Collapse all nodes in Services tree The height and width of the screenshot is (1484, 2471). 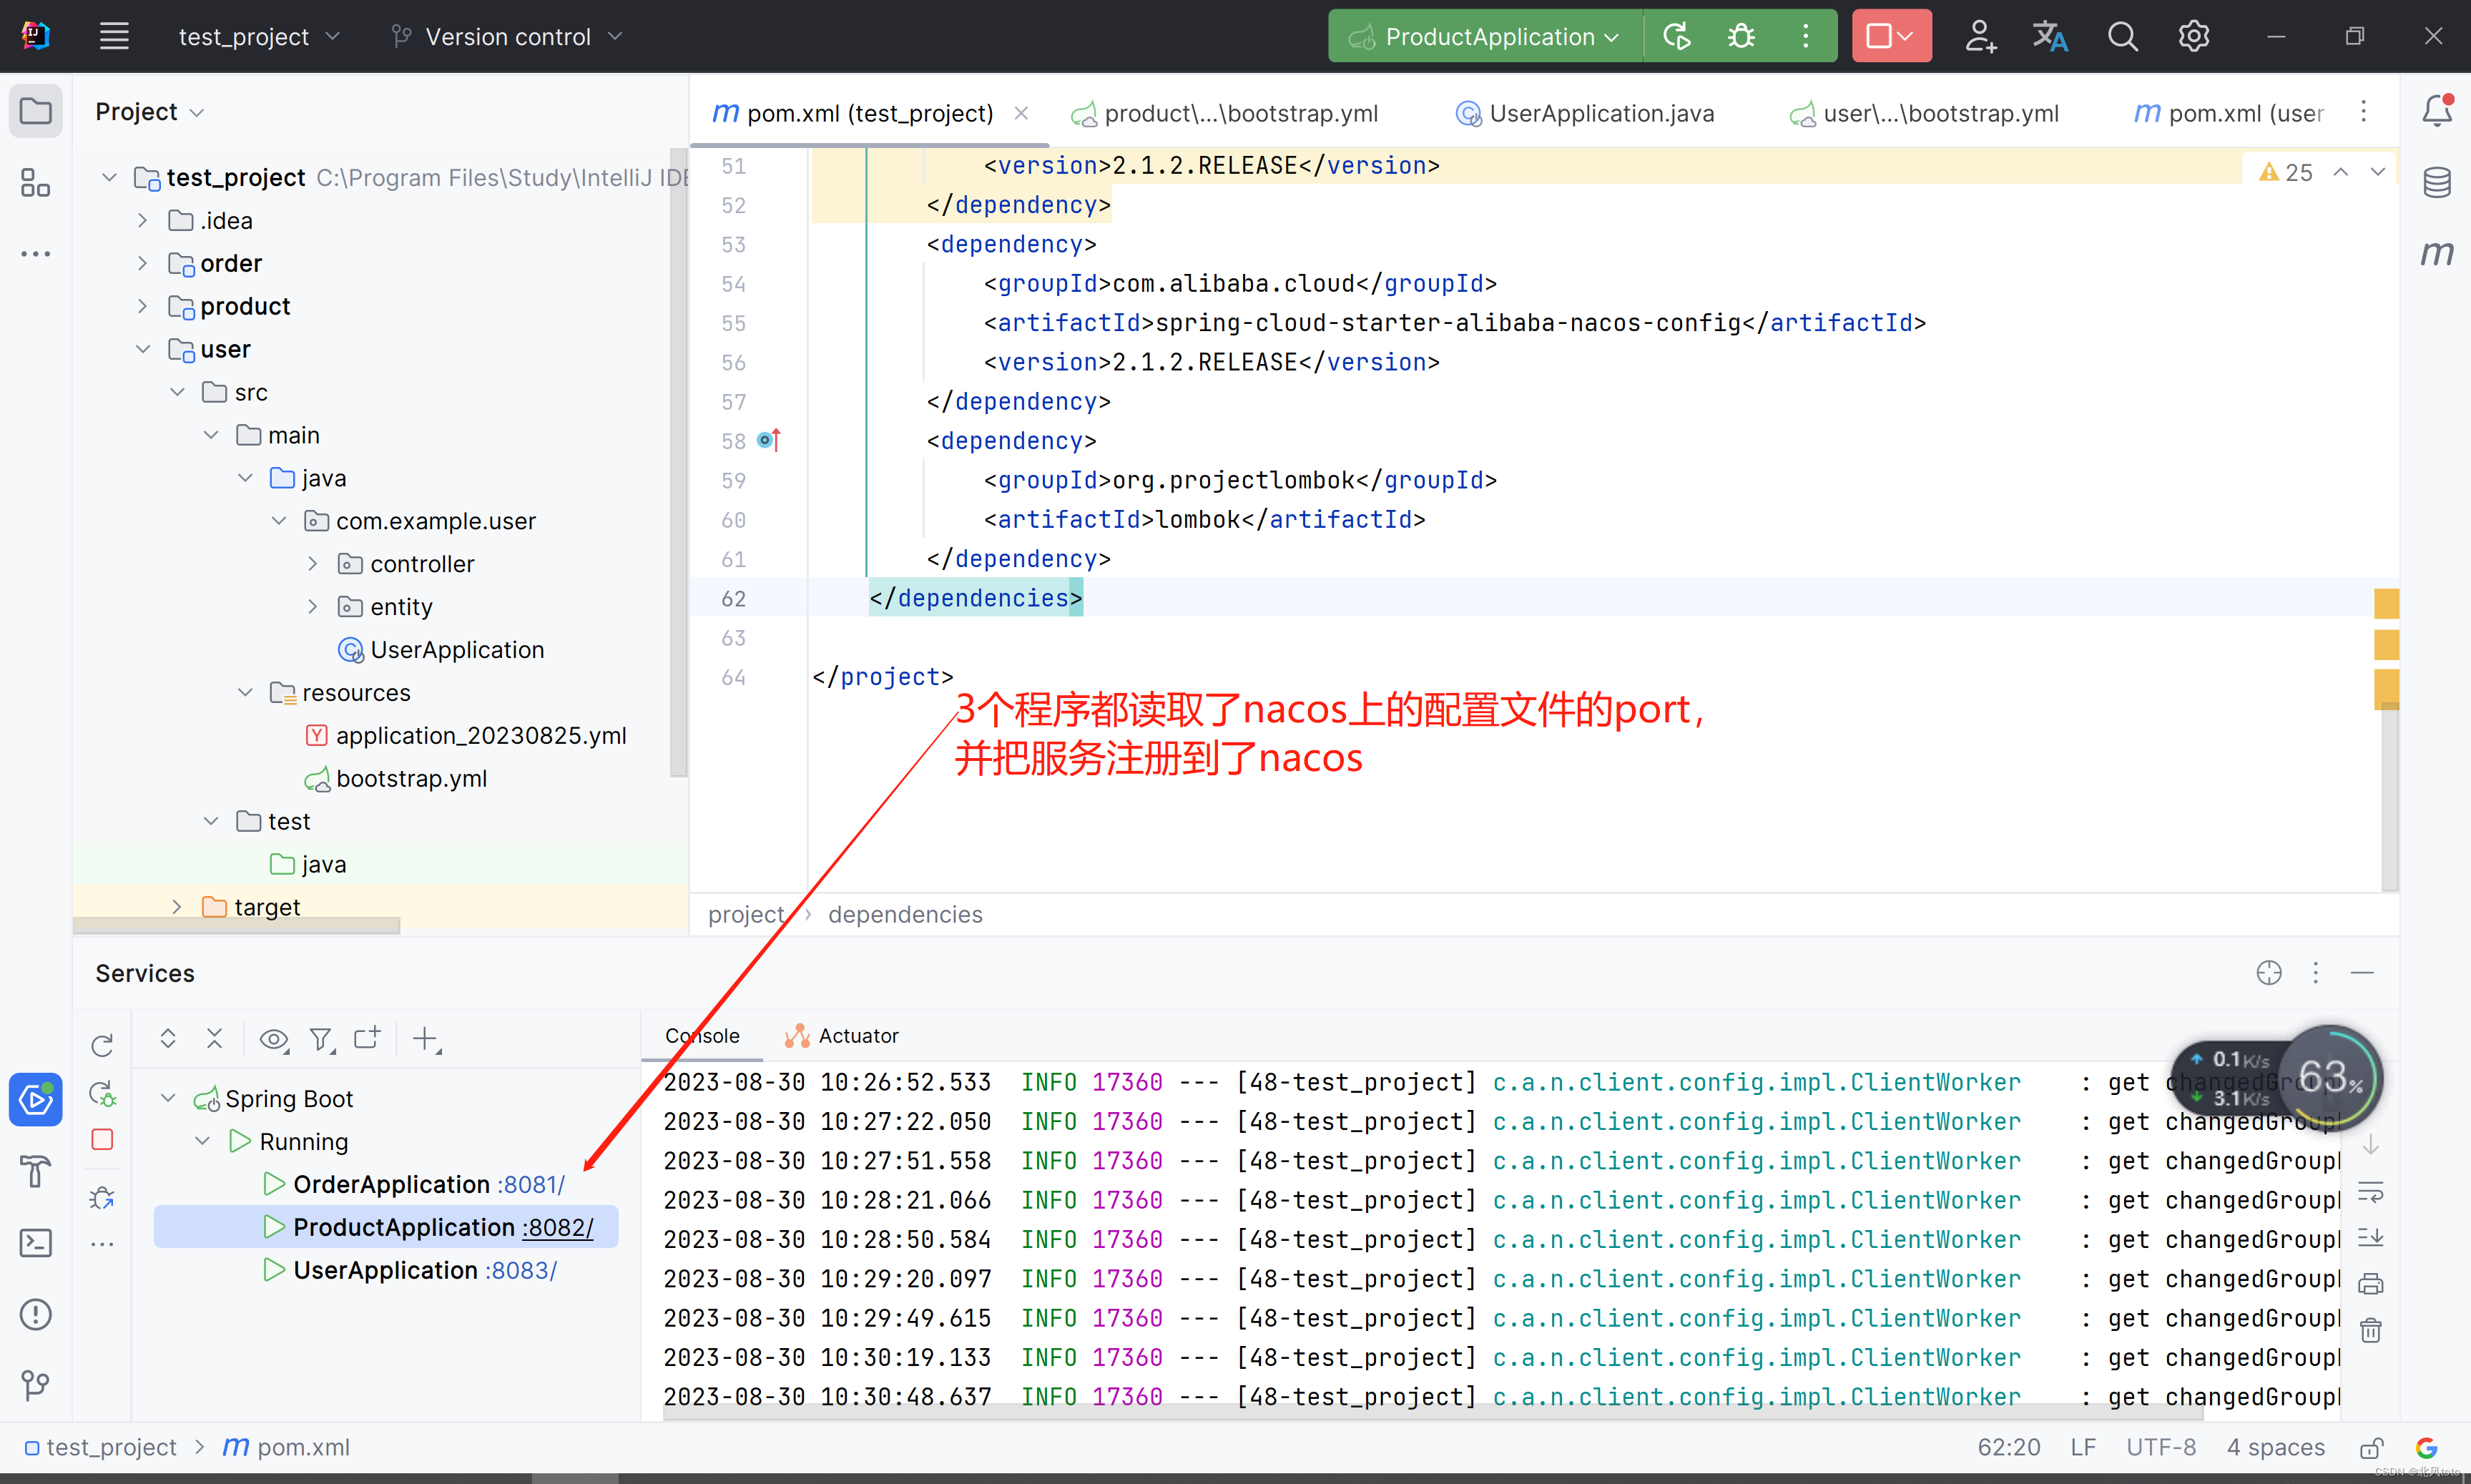tap(214, 1039)
